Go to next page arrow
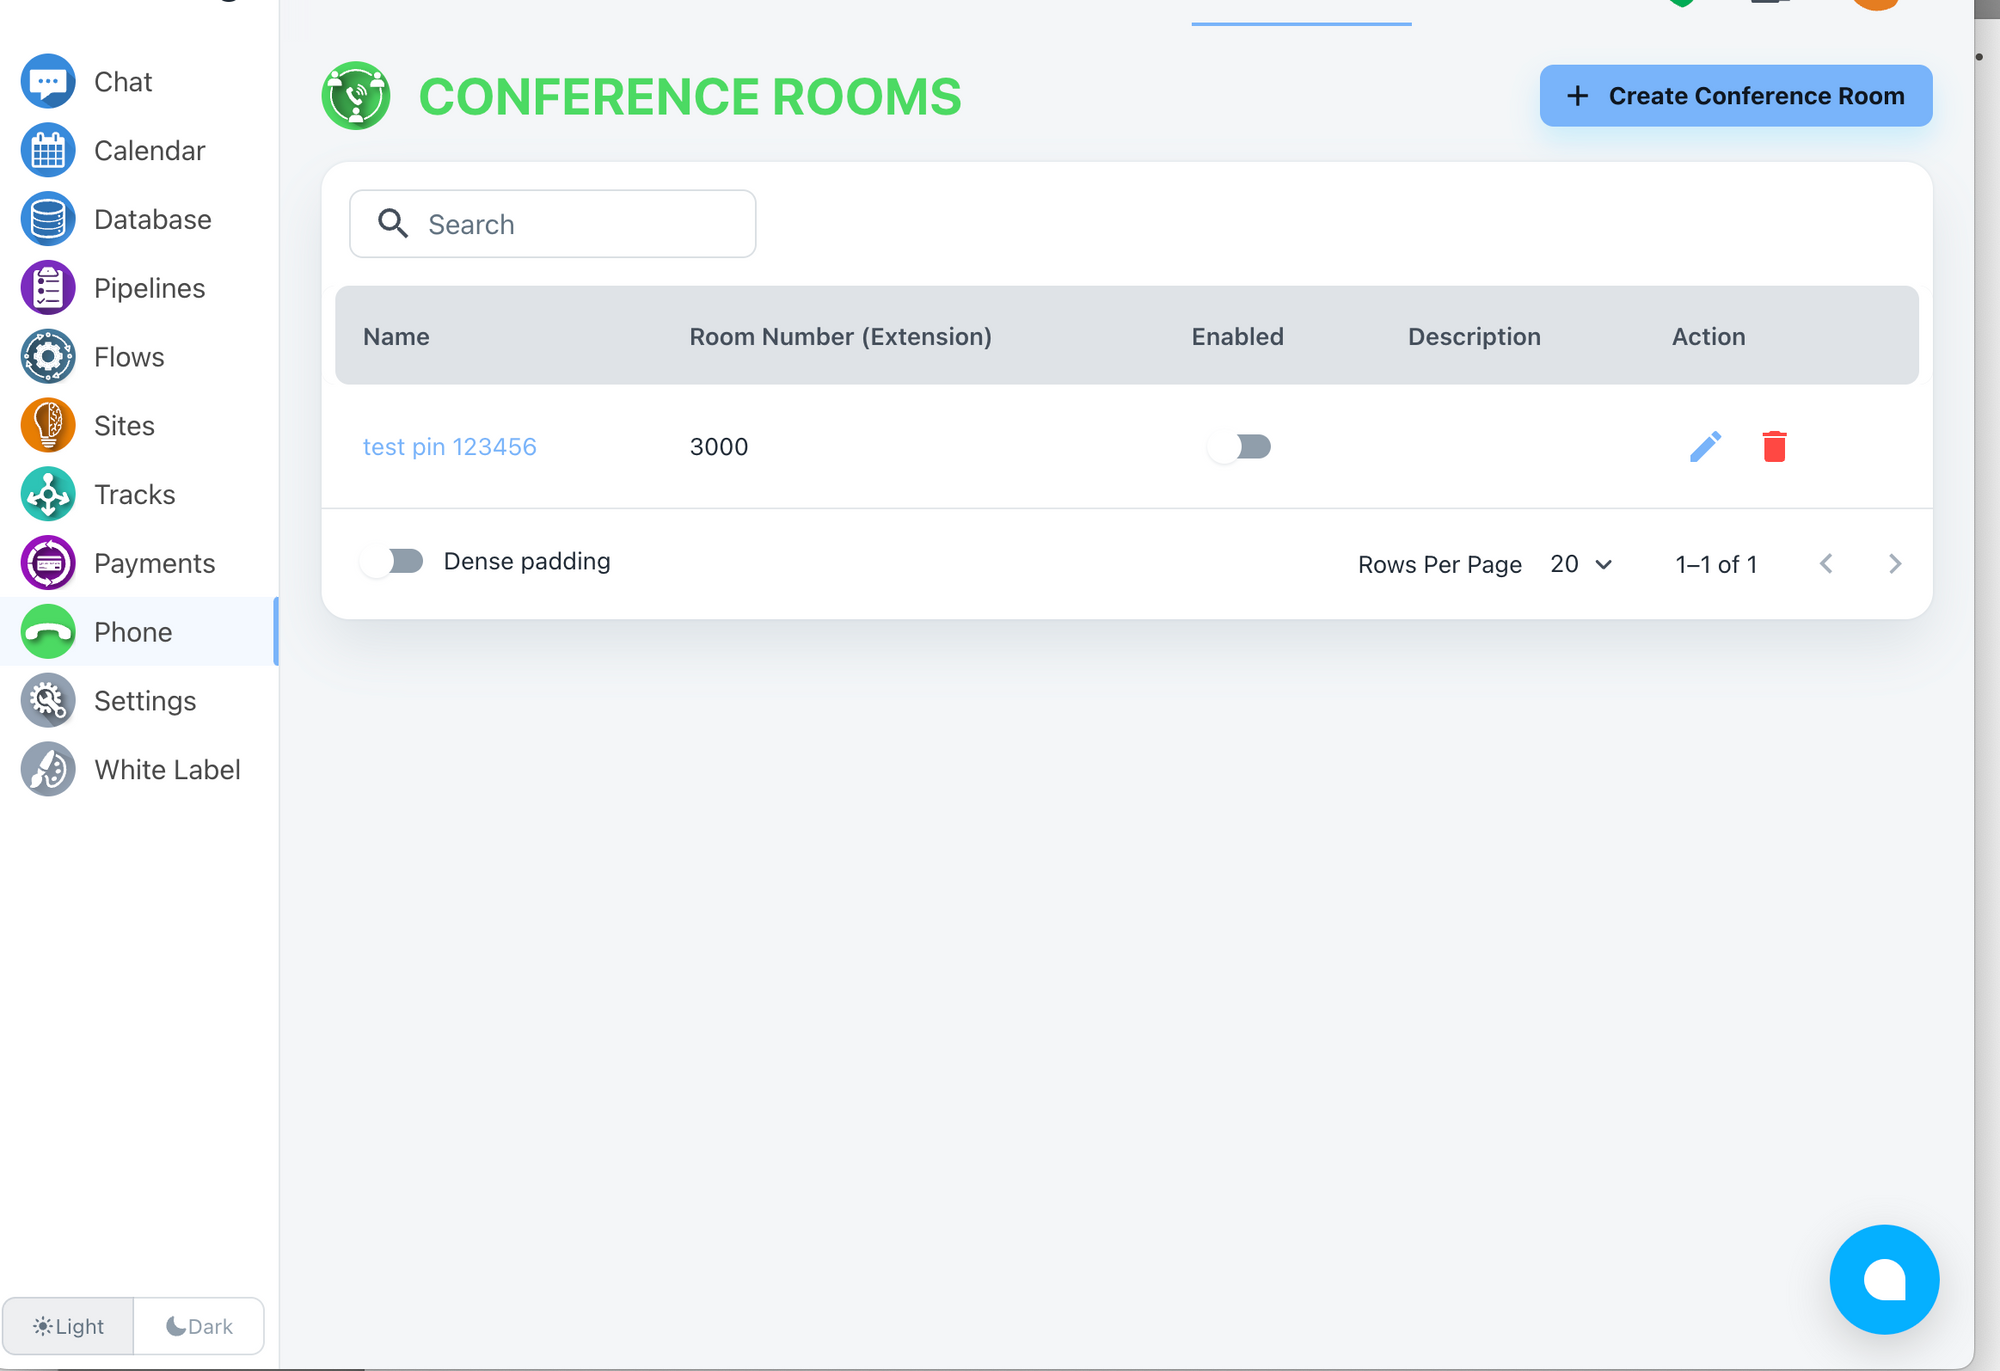The image size is (2000, 1371). (1894, 564)
